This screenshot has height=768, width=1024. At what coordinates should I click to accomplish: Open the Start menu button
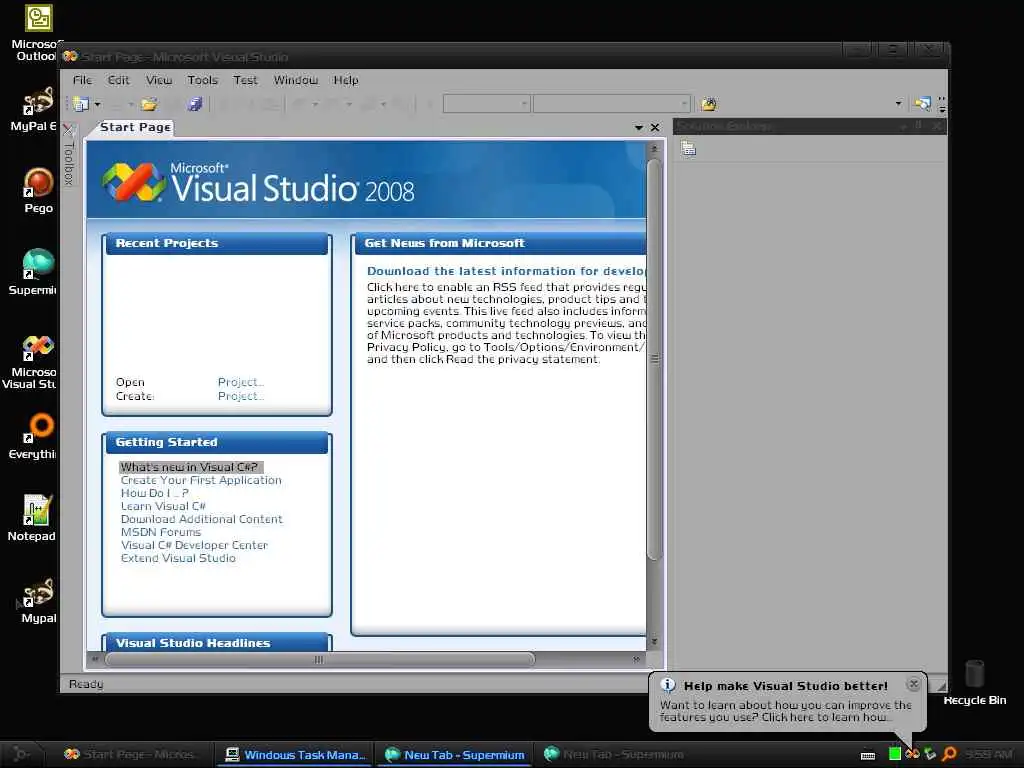pos(21,754)
